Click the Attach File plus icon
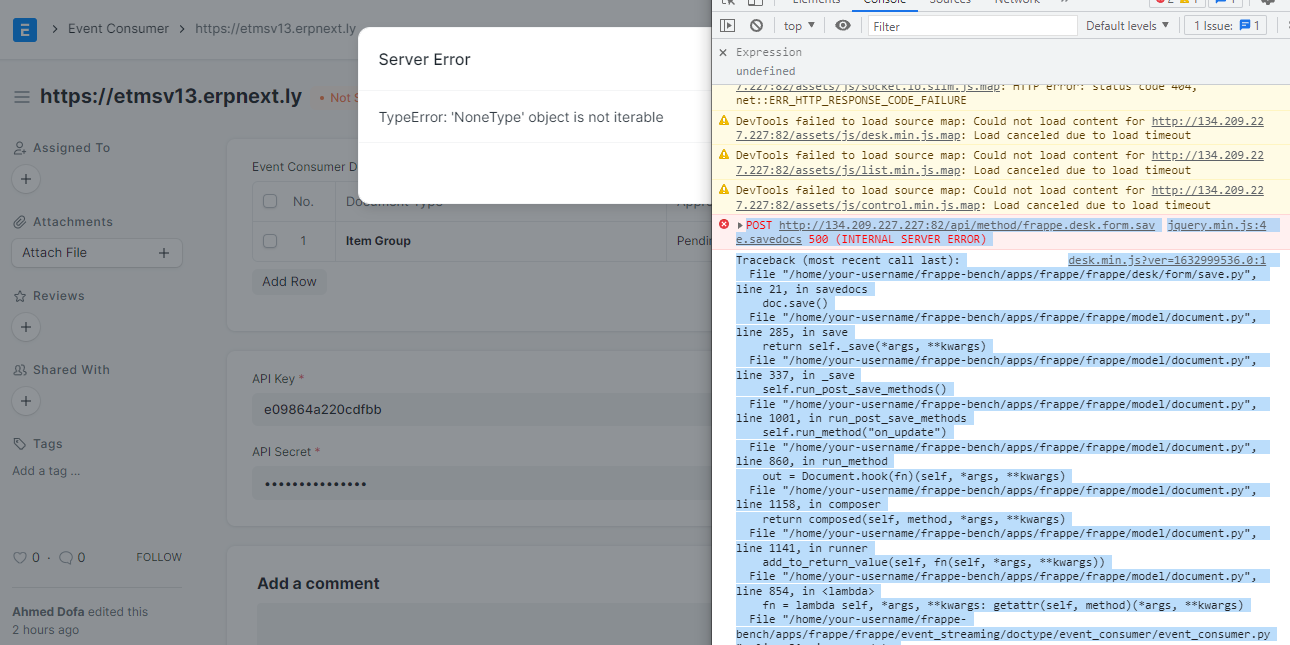 (163, 253)
